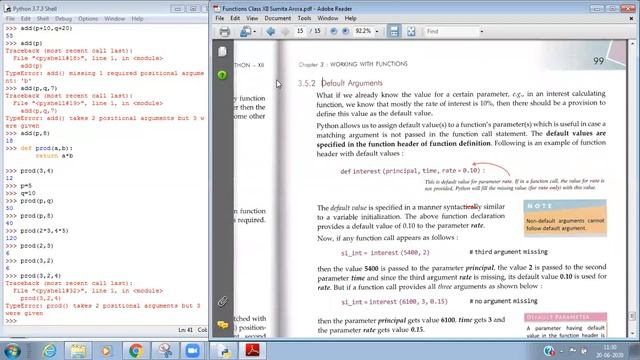Open Python Shell Edit menu

point(26,19)
